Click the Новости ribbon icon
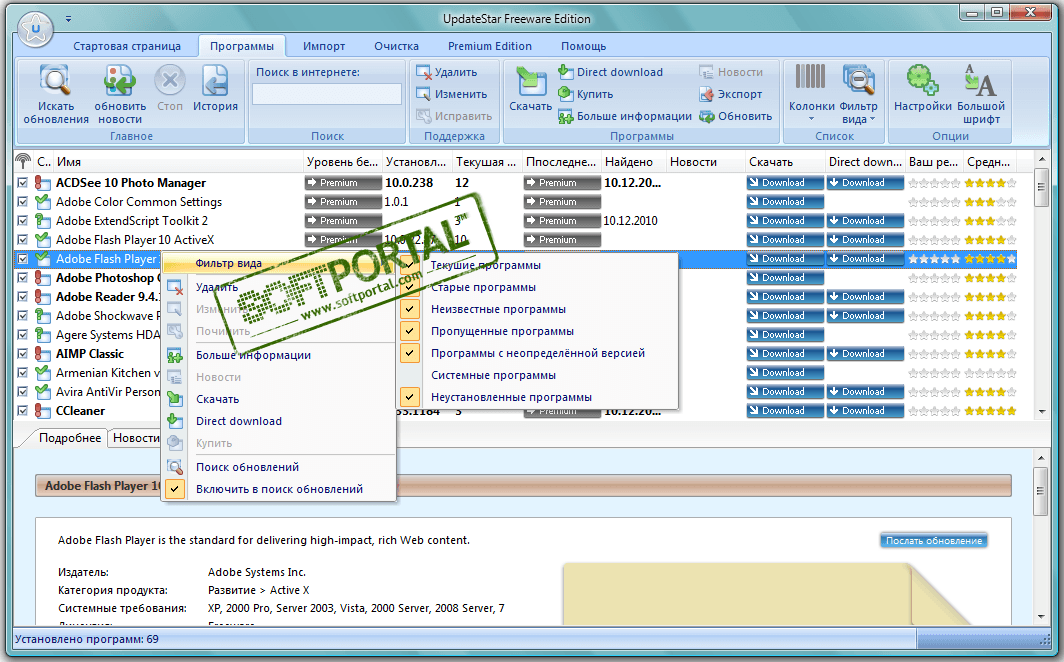The width and height of the screenshot is (1064, 662). 706,72
